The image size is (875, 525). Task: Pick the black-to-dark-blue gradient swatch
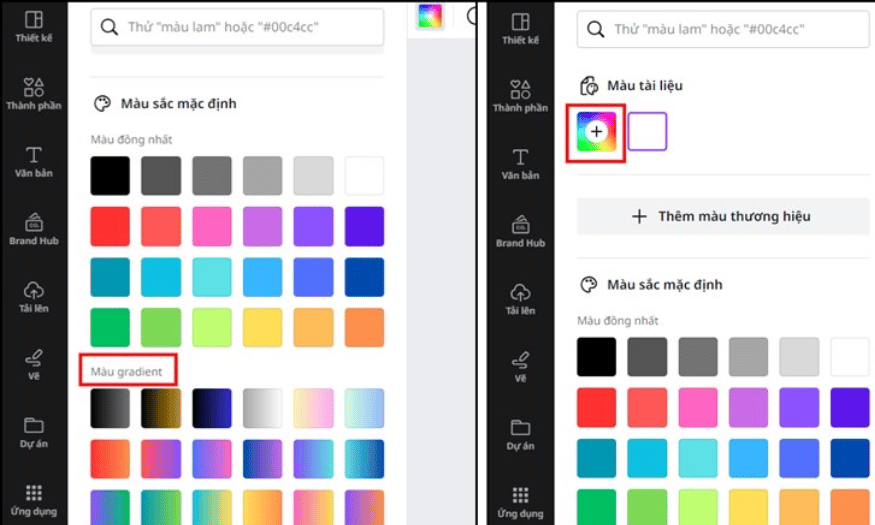click(211, 408)
